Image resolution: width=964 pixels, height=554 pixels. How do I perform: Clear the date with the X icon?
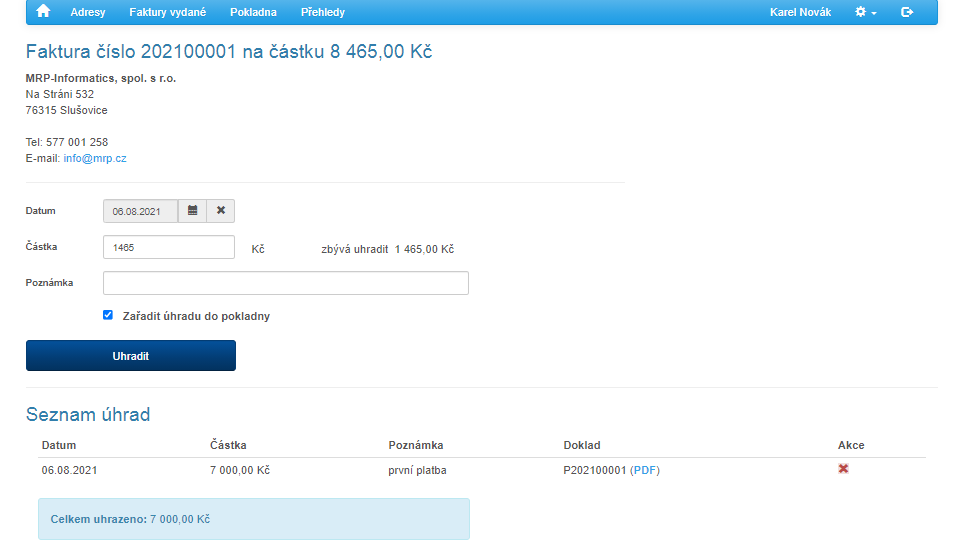click(x=221, y=211)
